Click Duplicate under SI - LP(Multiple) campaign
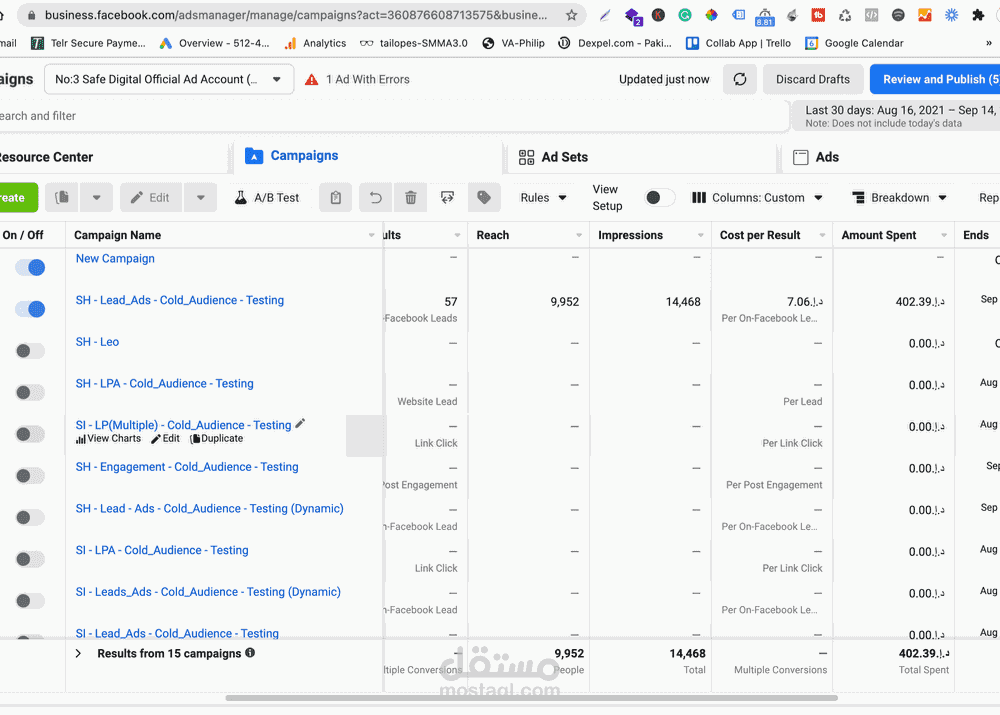1000x715 pixels. pos(217,439)
